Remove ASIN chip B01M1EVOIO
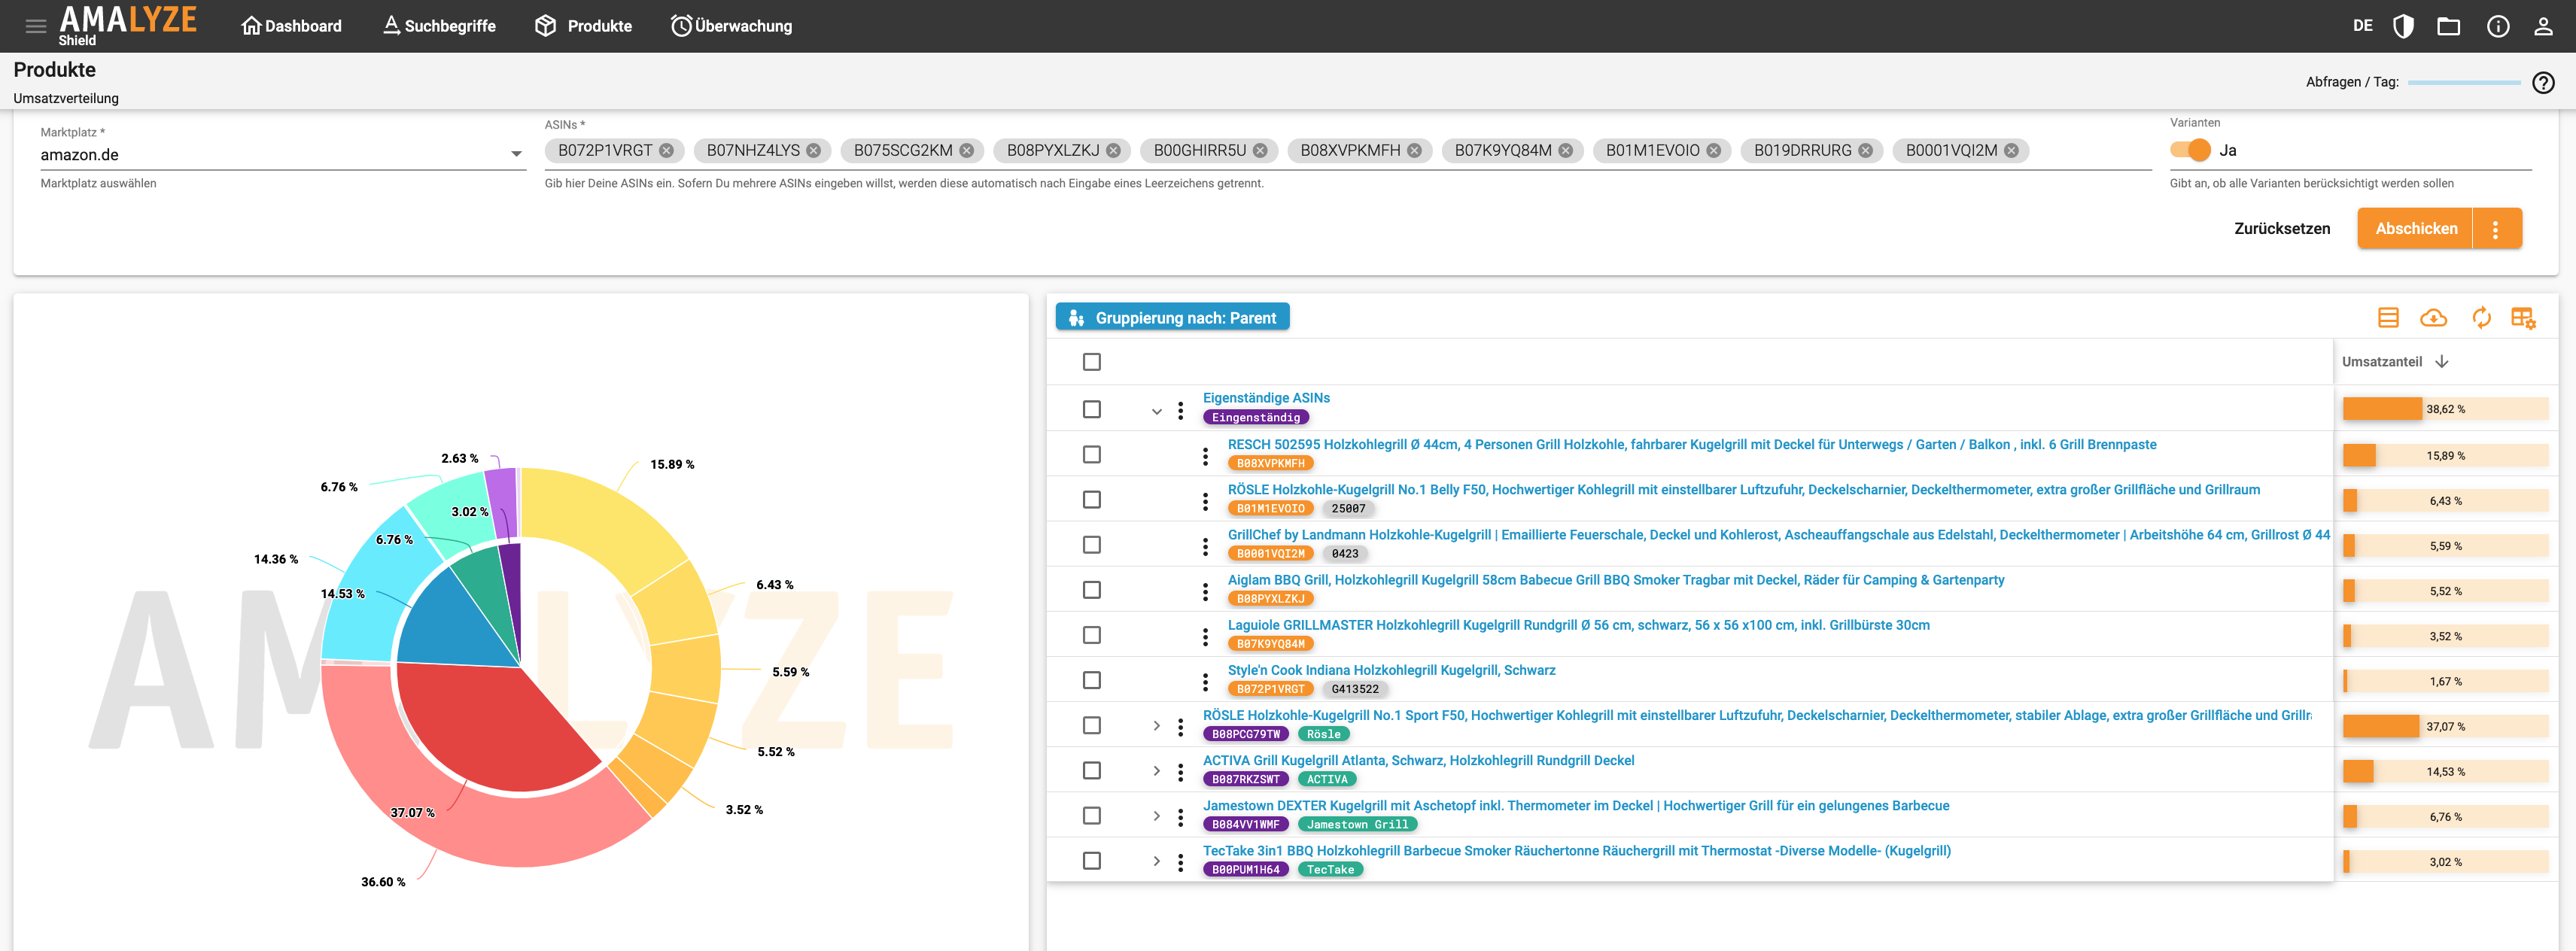 pos(1714,151)
